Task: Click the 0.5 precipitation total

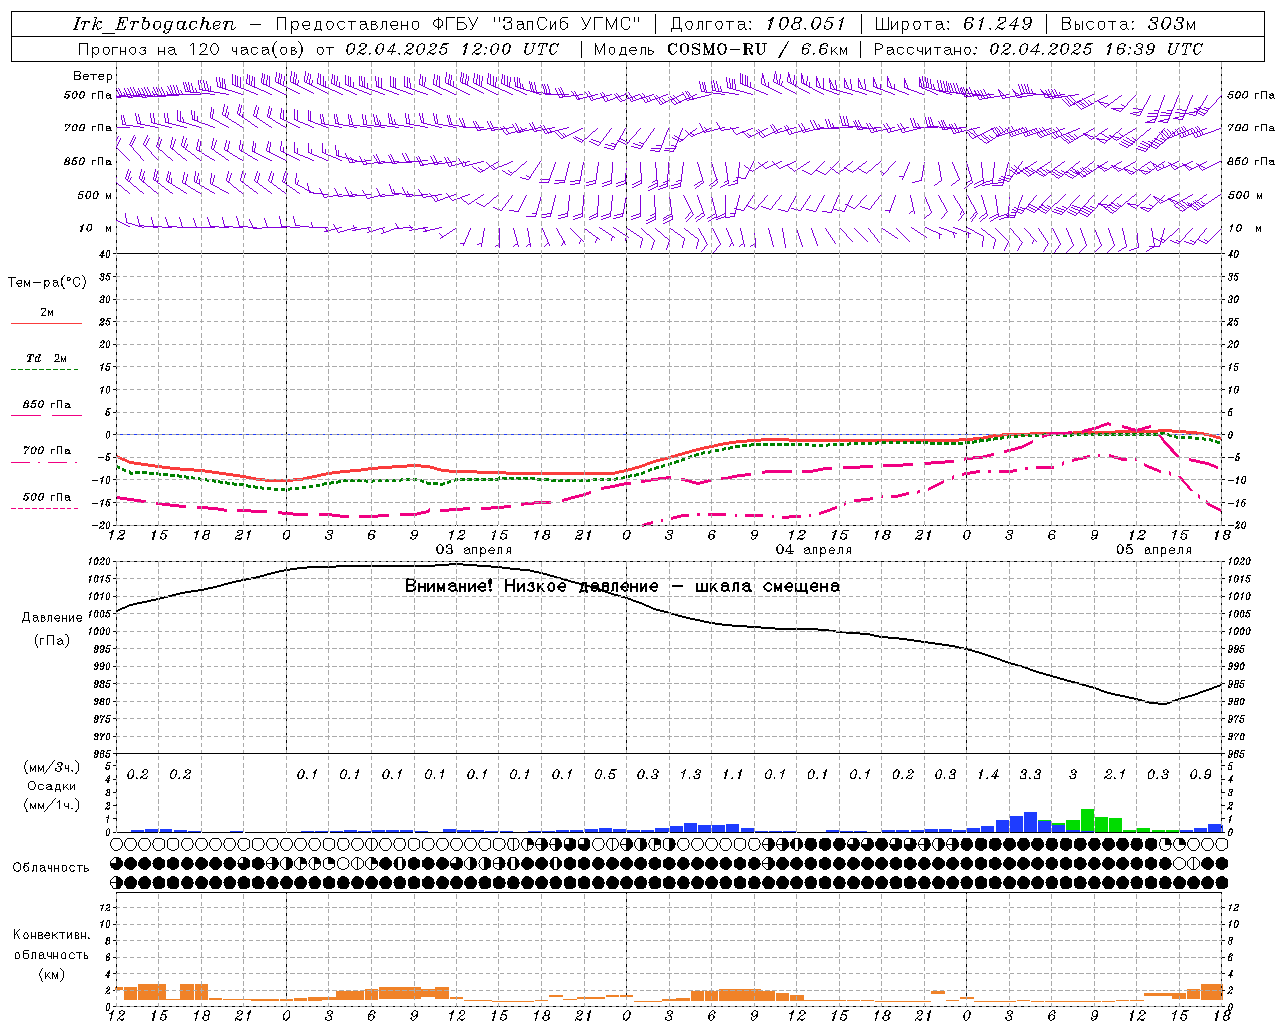Action: 605,775
